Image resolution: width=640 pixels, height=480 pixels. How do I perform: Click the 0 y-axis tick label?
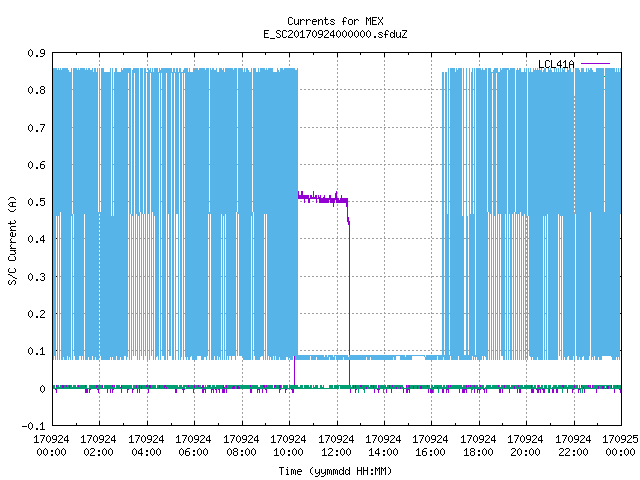pyautogui.click(x=42, y=389)
